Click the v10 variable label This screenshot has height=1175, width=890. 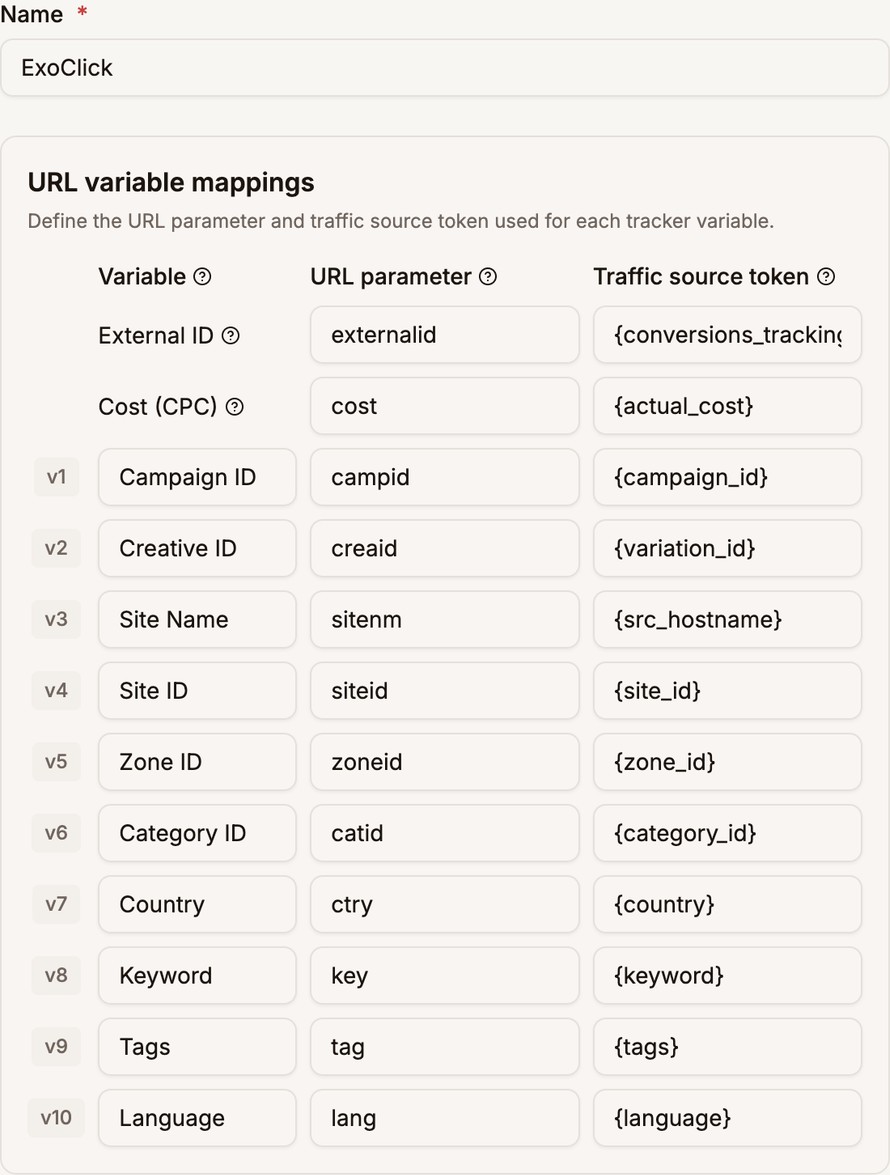coord(56,1117)
